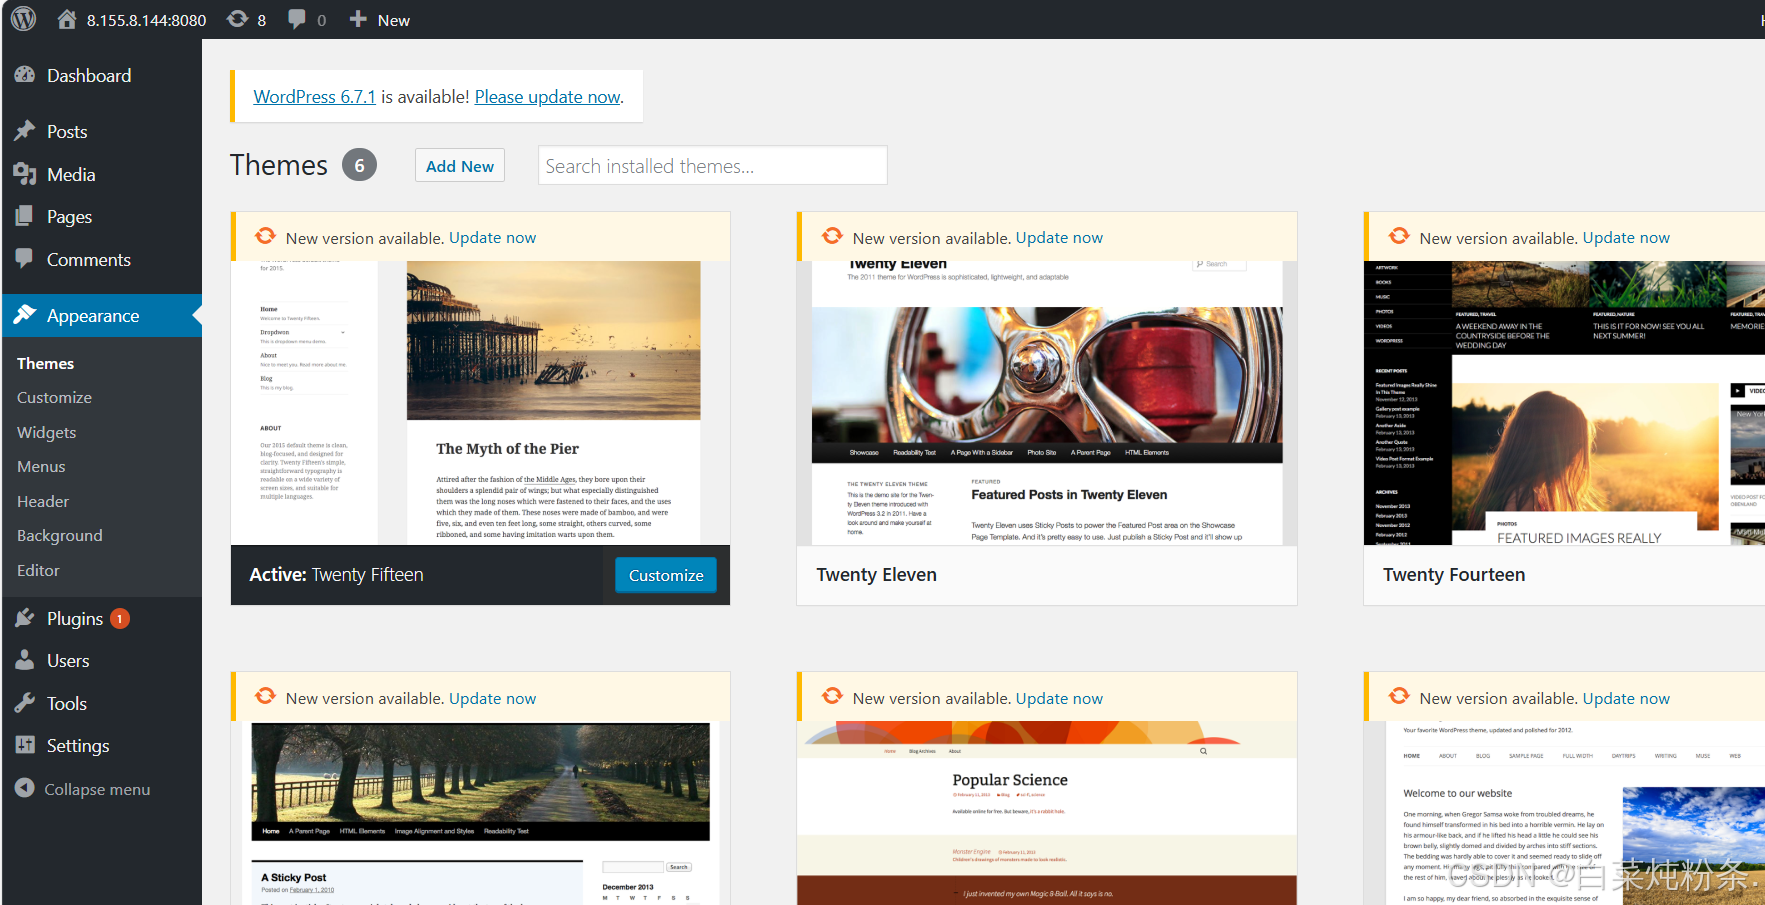Click the Twenty Fourteen theme name
The width and height of the screenshot is (1765, 905).
[x=1454, y=575]
